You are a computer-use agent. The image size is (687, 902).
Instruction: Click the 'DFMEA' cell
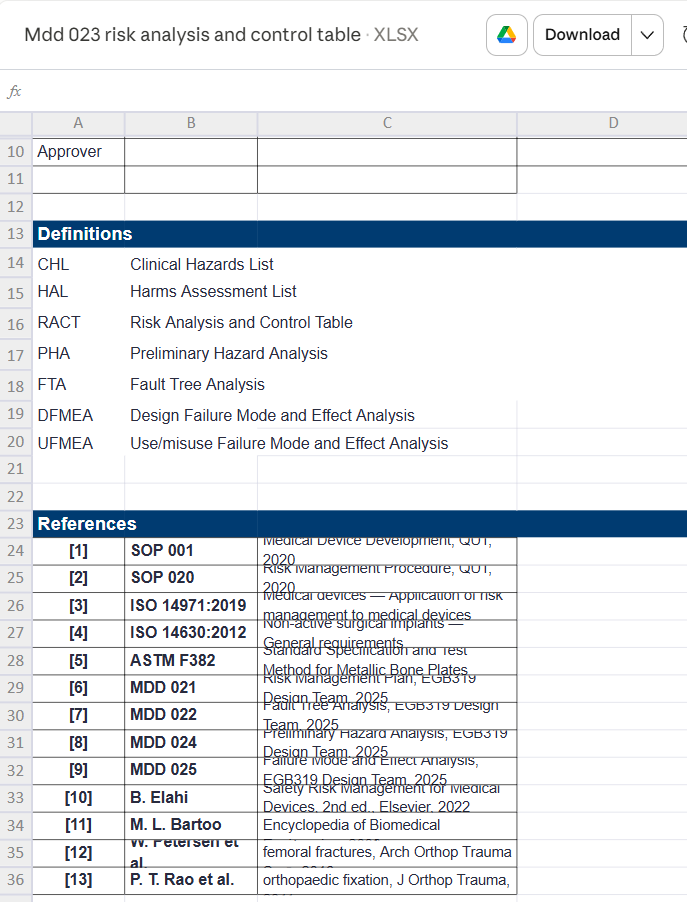coord(78,415)
